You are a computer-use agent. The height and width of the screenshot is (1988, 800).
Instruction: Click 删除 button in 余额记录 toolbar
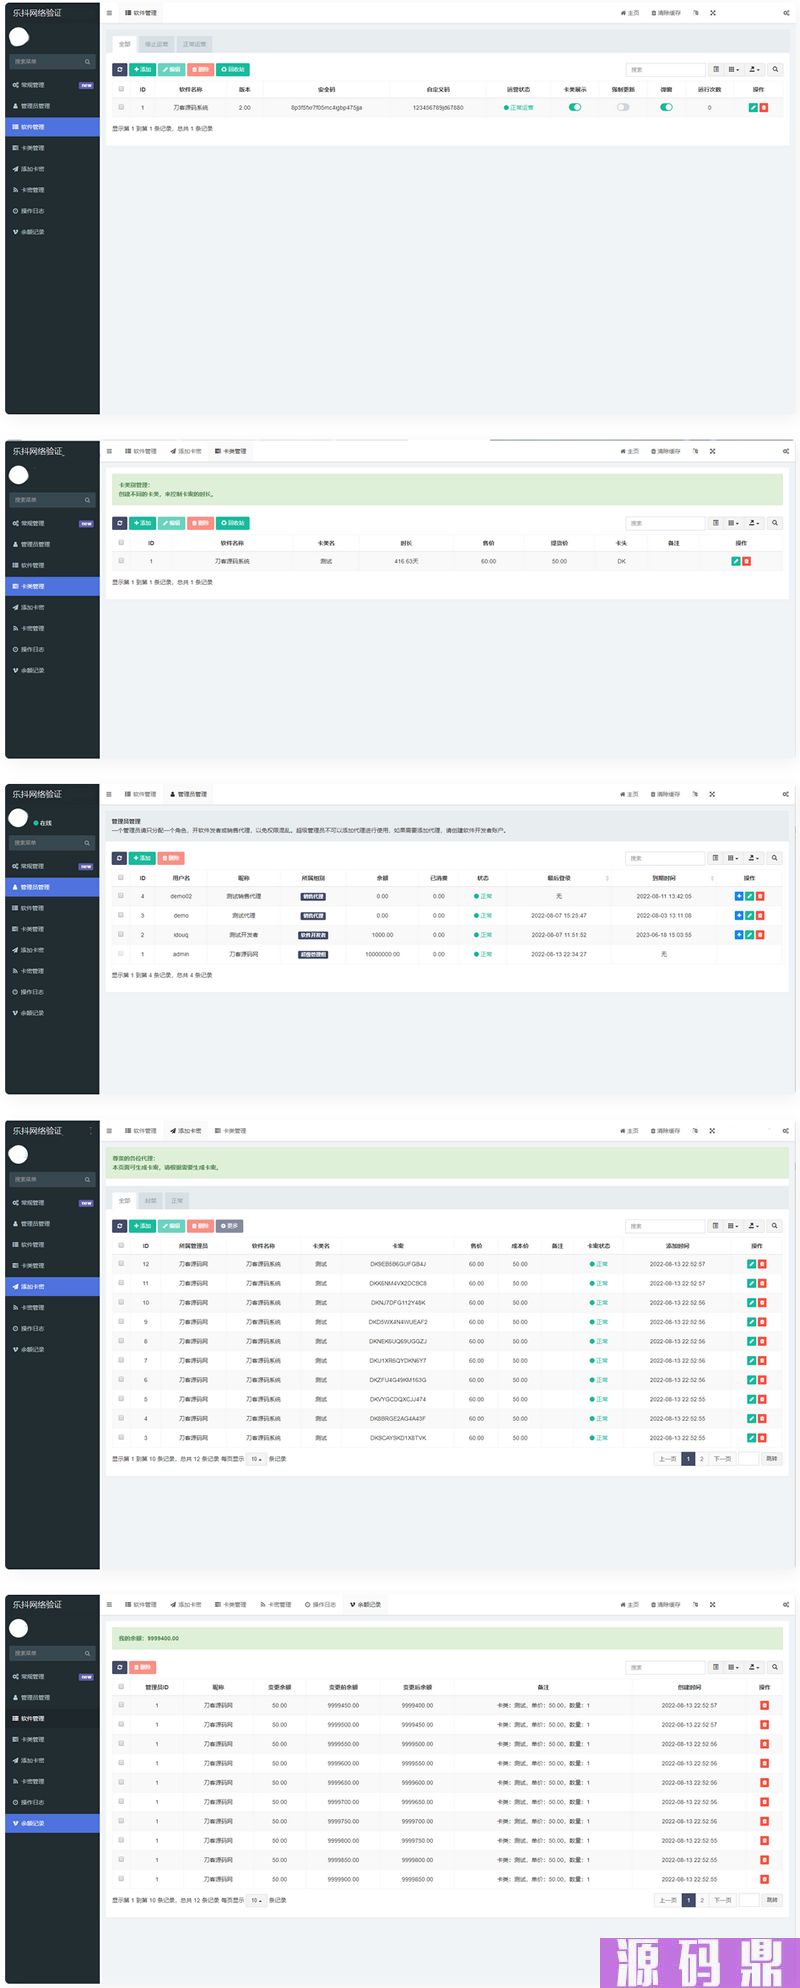click(x=143, y=1667)
